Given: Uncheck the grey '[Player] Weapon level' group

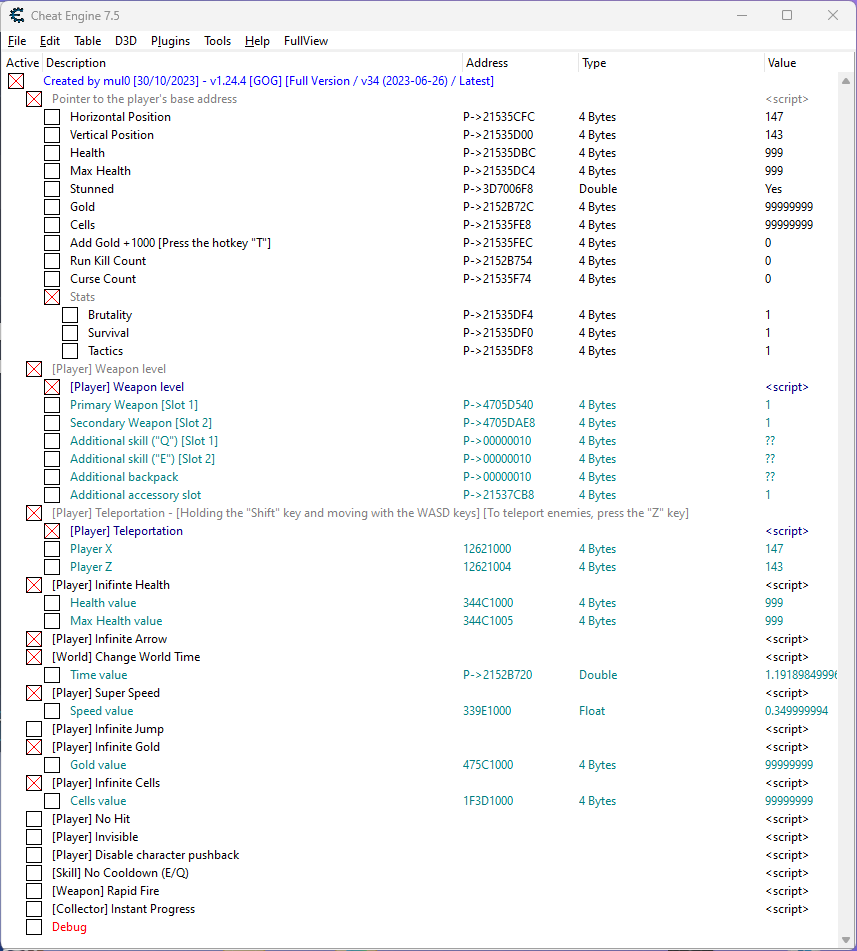Looking at the screenshot, I should click(x=34, y=369).
